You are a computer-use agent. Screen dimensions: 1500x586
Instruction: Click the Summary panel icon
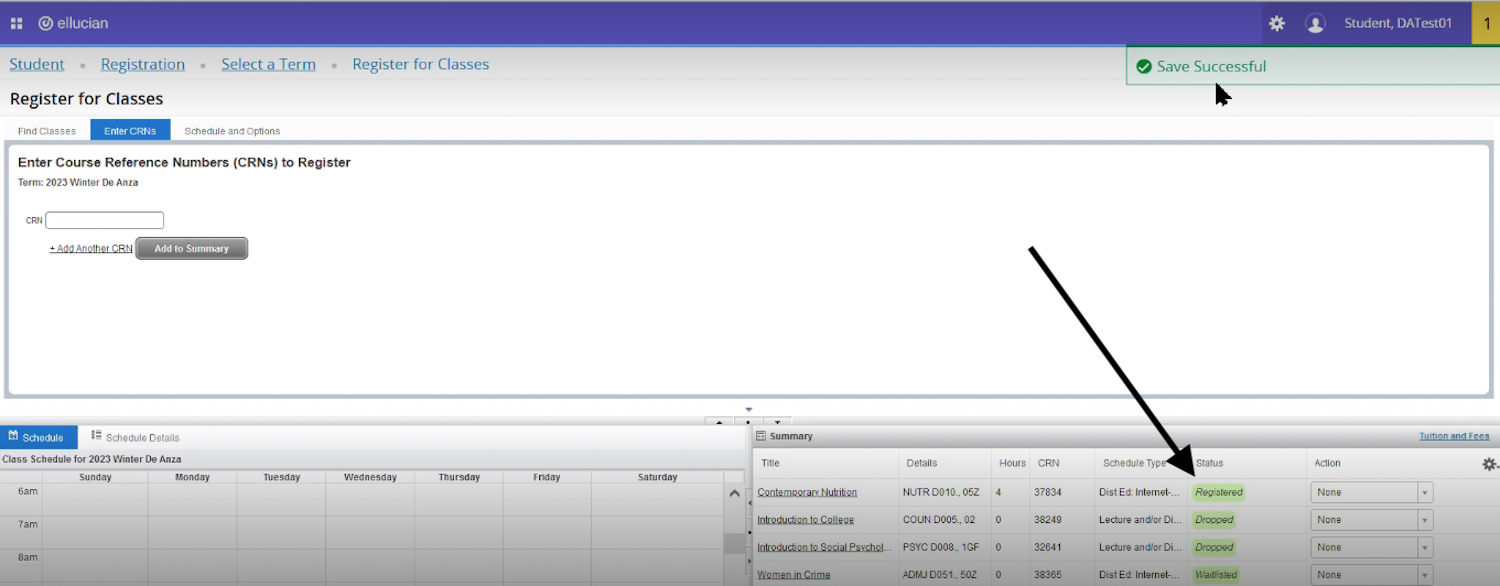click(761, 436)
